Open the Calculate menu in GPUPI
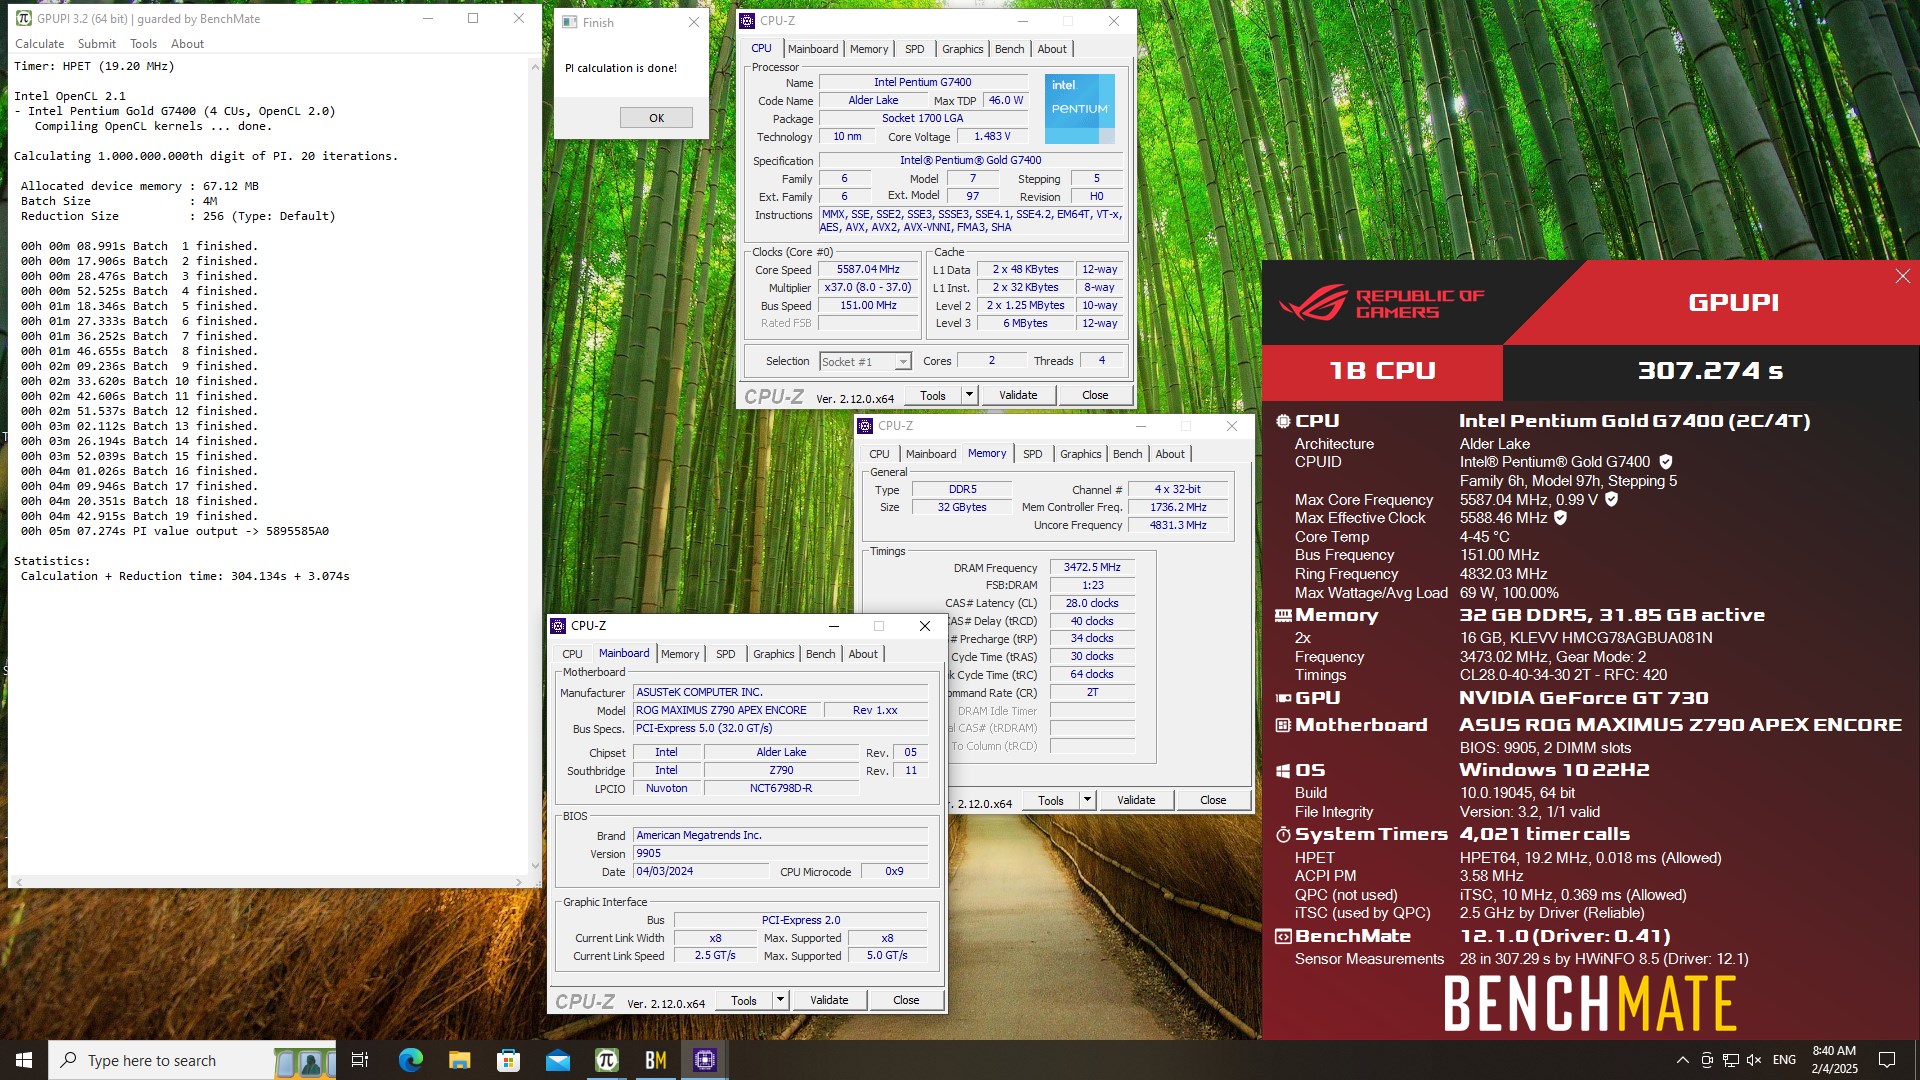 coord(39,44)
